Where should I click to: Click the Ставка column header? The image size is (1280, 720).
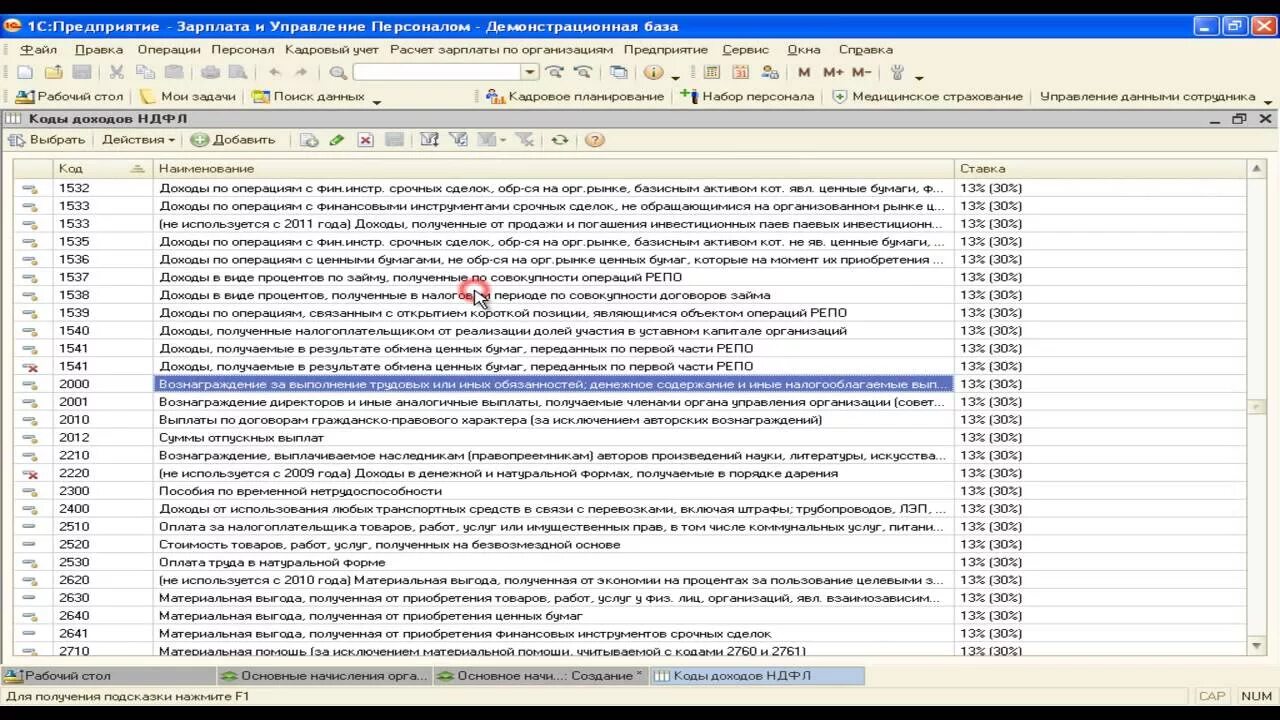coord(1100,168)
